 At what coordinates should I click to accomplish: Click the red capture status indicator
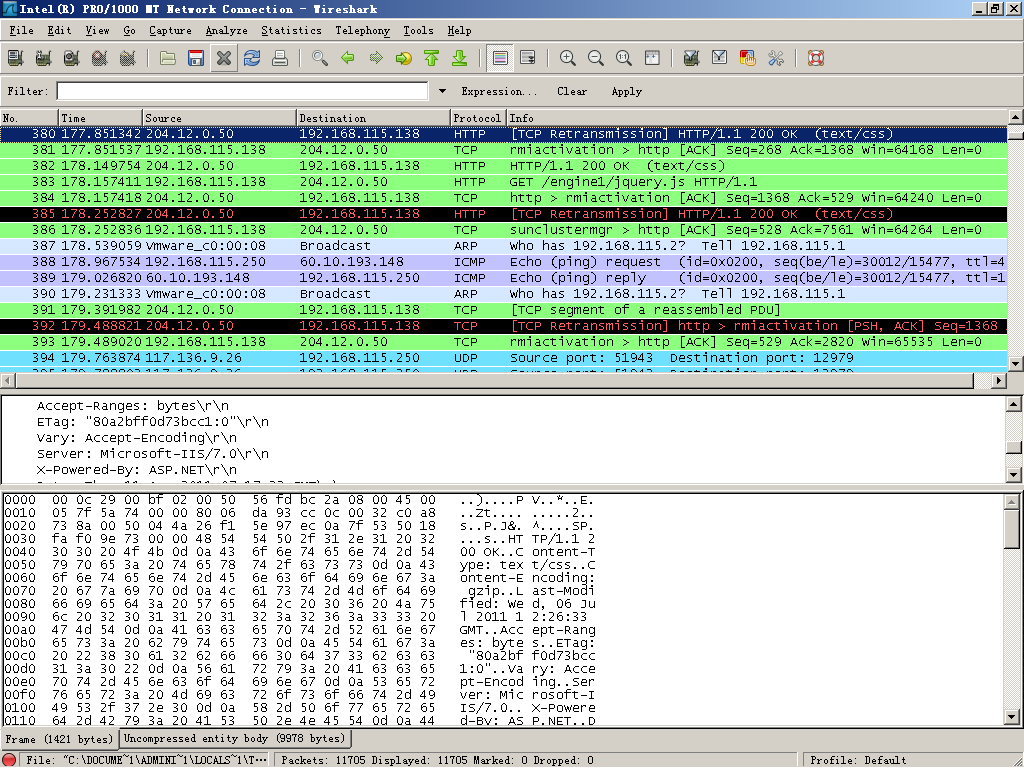(x=9, y=760)
